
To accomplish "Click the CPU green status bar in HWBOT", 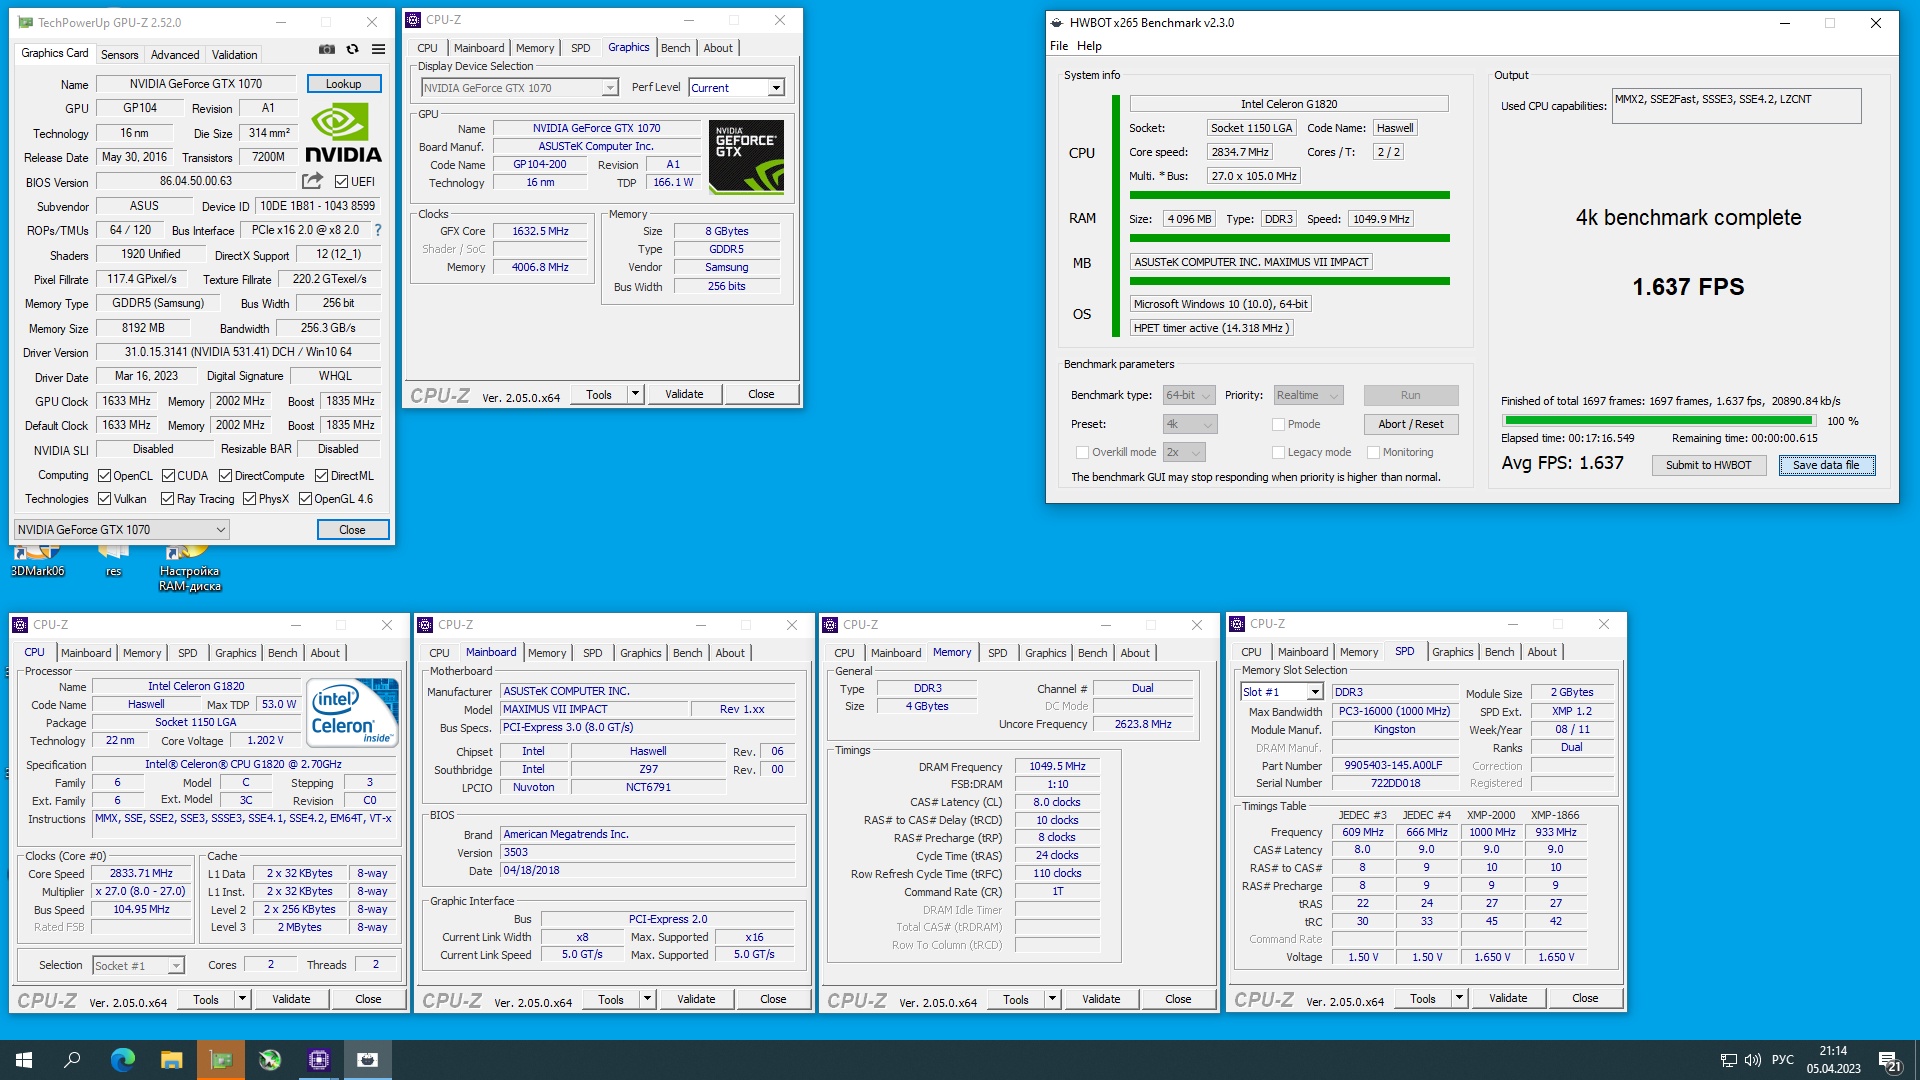I will pyautogui.click(x=1289, y=195).
